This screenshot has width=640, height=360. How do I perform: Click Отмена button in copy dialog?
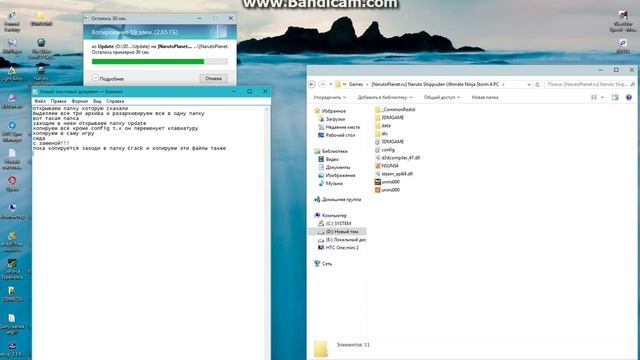pos(213,78)
